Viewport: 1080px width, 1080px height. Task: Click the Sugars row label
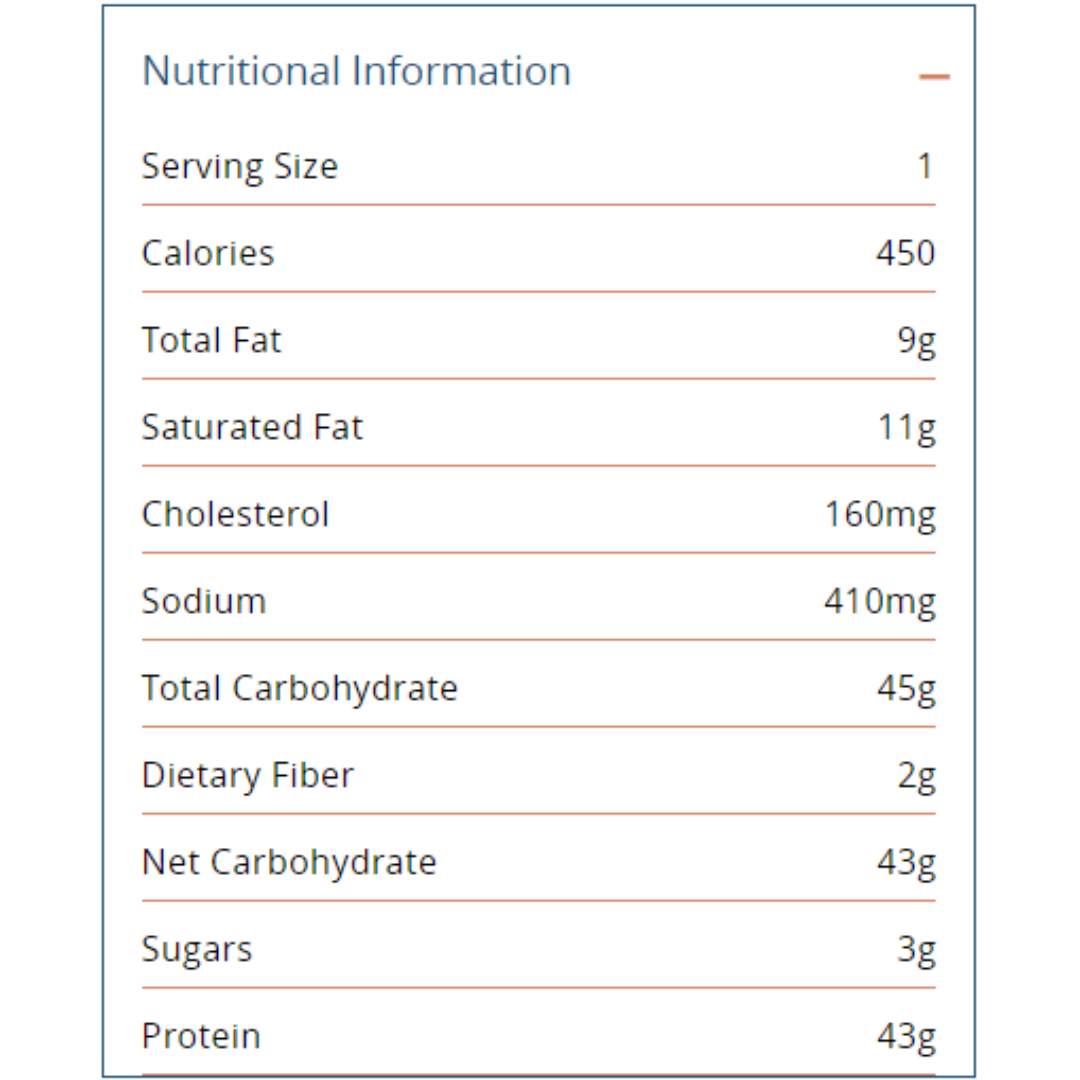197,949
